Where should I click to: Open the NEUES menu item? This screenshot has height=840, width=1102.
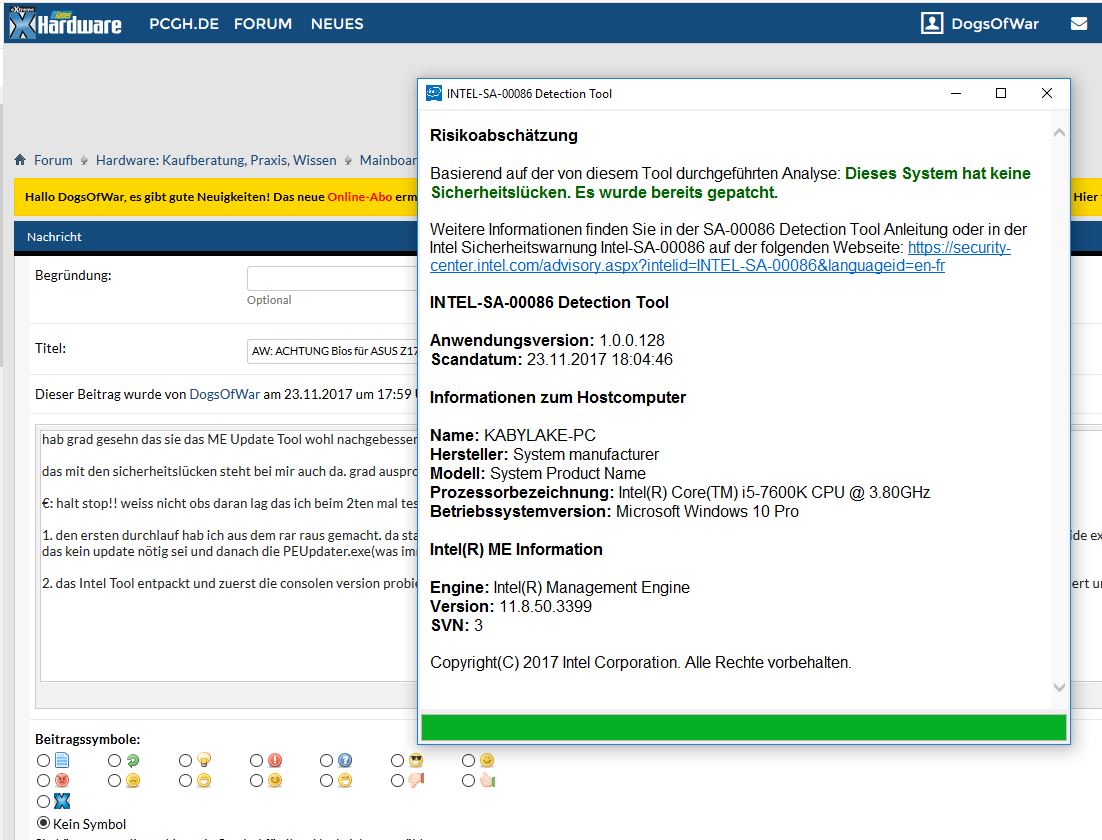(x=337, y=24)
